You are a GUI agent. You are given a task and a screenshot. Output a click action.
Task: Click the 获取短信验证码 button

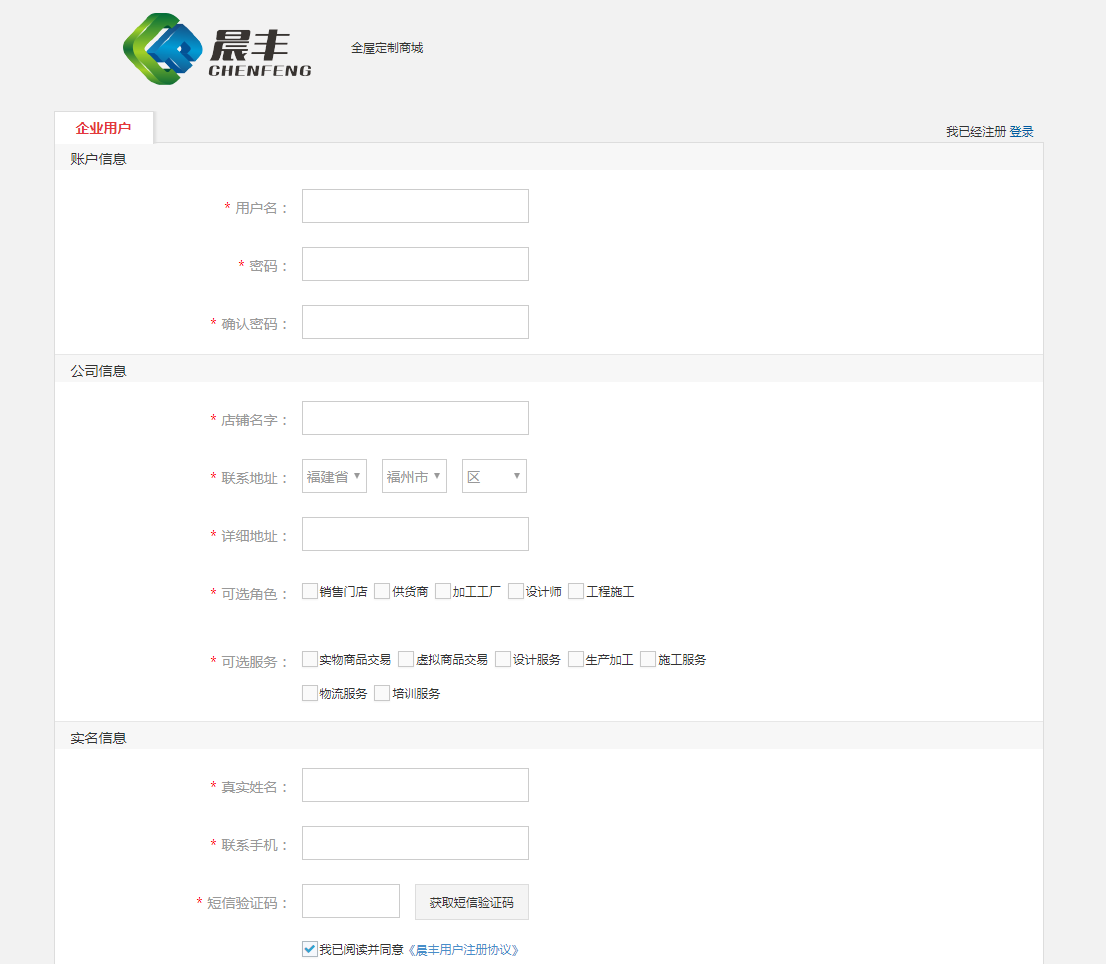click(x=470, y=901)
